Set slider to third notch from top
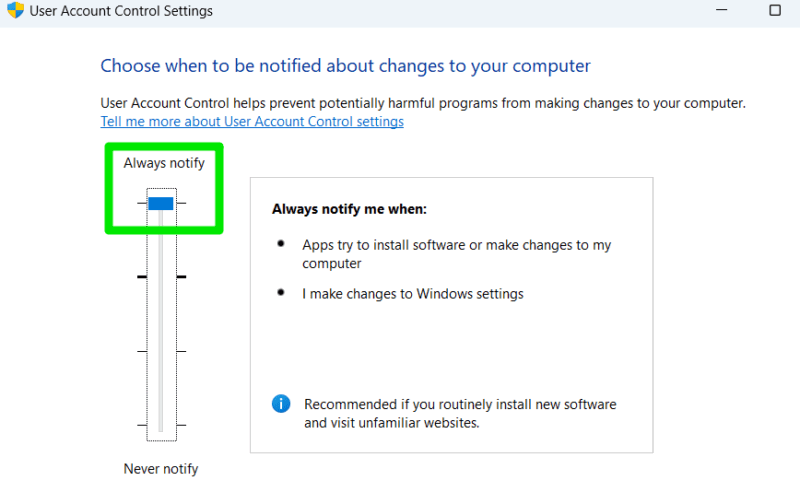Screen dimensions: 800x504 pos(161,351)
